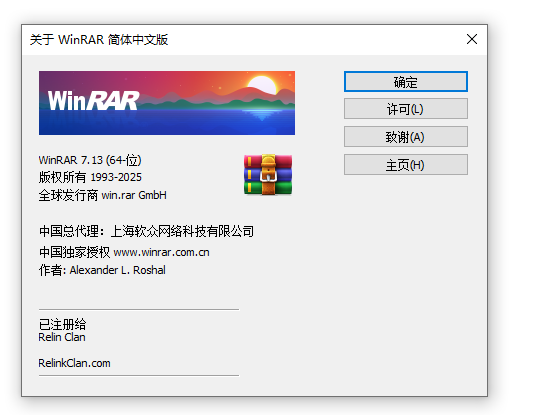This screenshot has height=415, width=534.
Task: Open the 主页(H) home page button
Action: (406, 165)
